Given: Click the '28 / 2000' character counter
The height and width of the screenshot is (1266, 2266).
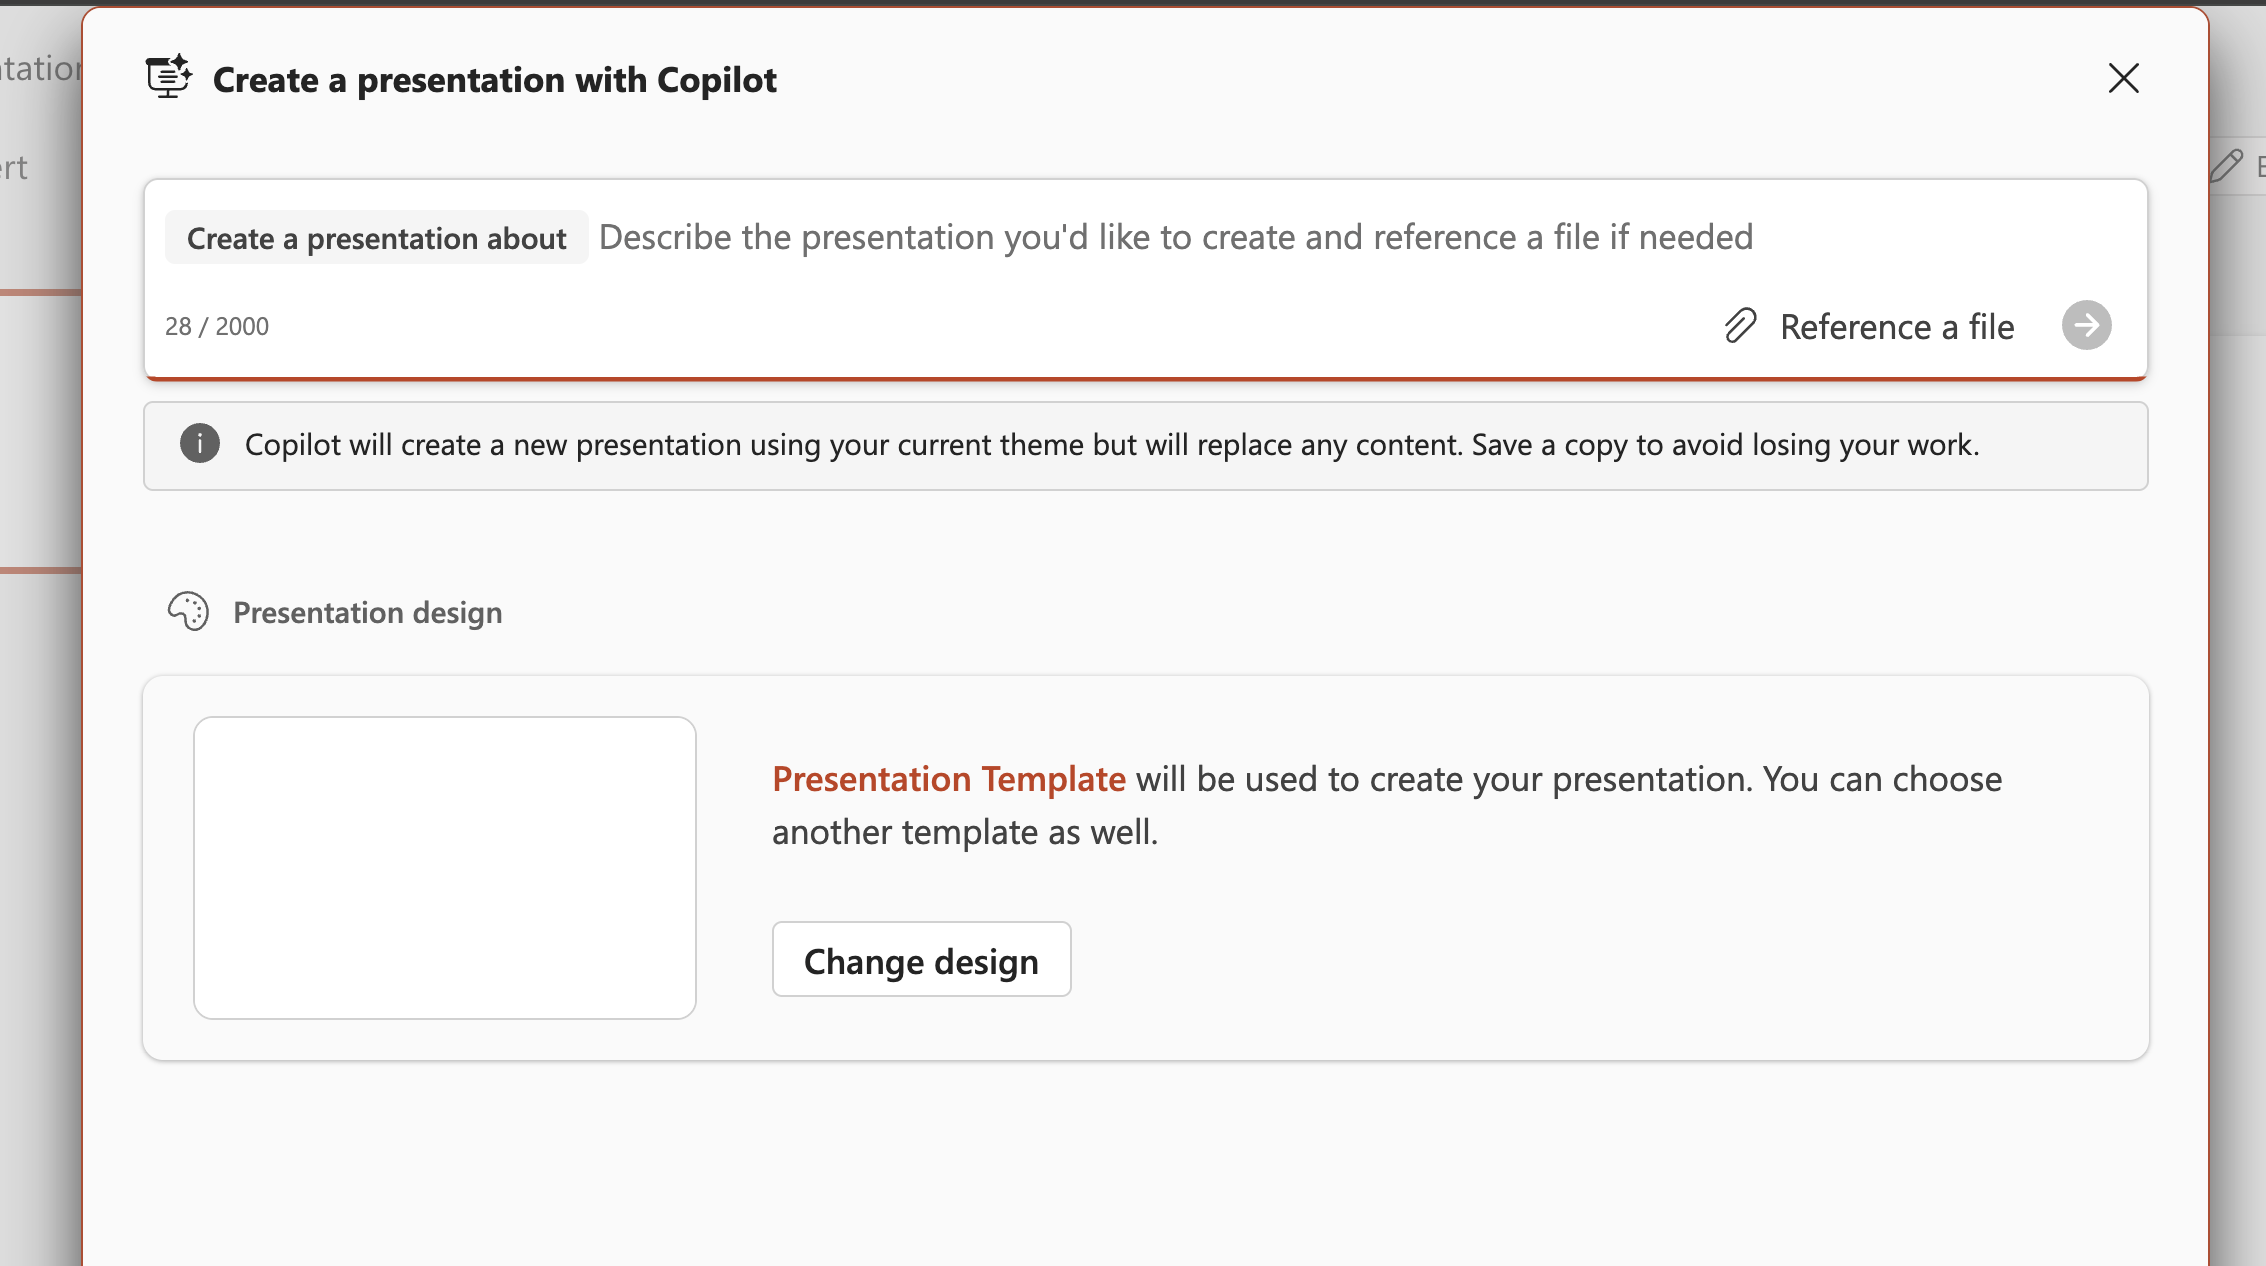Looking at the screenshot, I should (x=217, y=327).
